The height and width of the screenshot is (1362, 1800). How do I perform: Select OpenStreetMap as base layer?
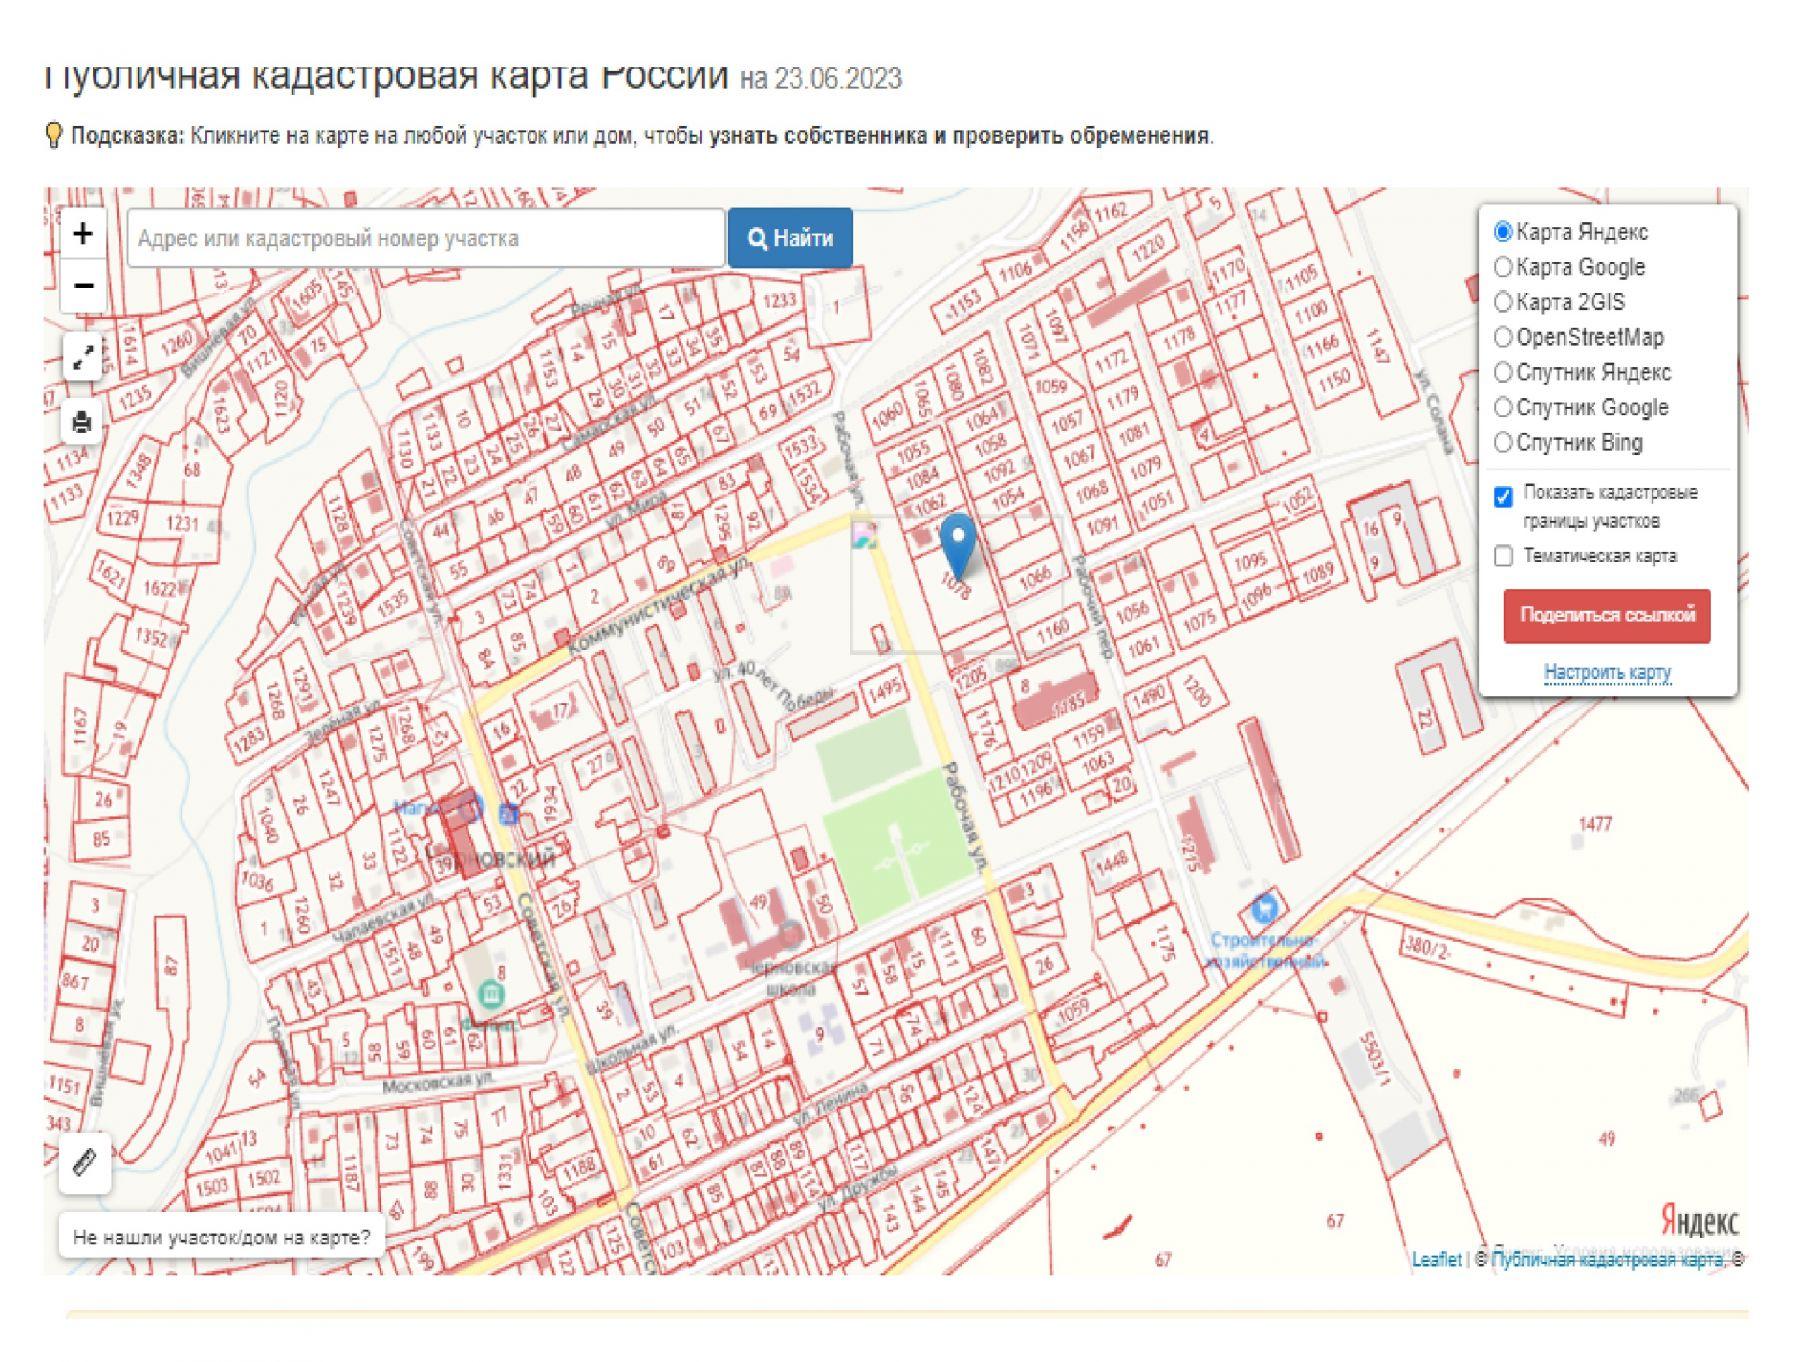1502,337
